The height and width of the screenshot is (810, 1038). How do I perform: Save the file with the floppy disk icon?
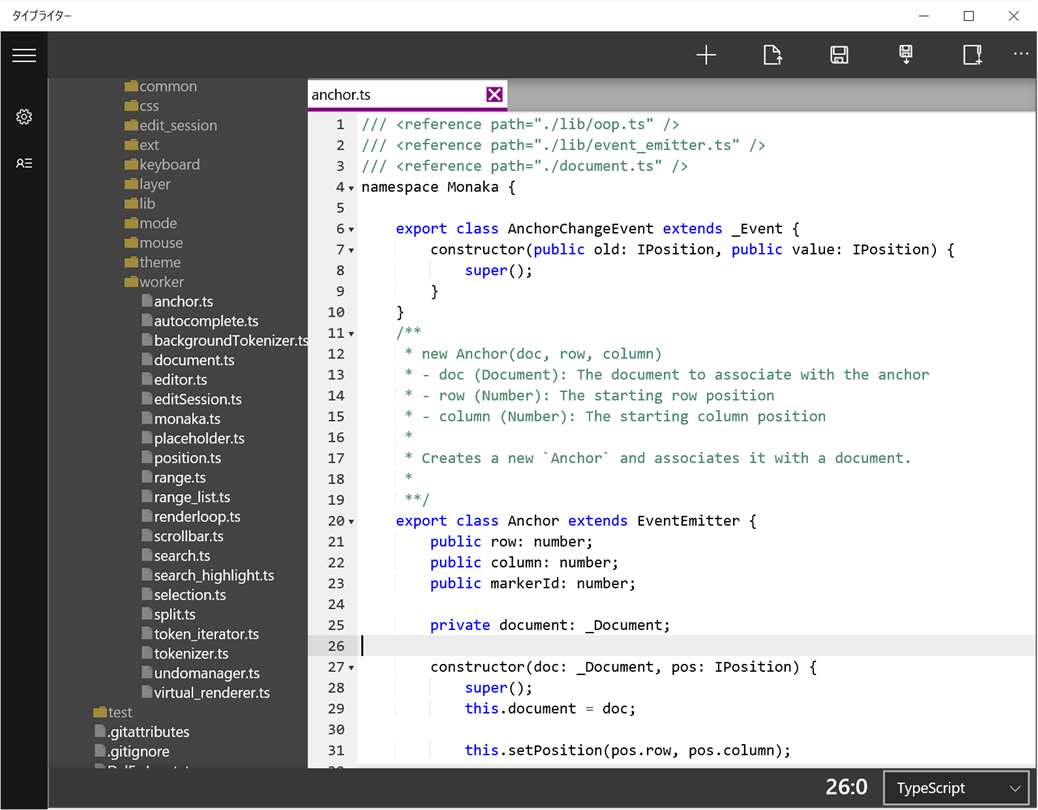(x=840, y=56)
